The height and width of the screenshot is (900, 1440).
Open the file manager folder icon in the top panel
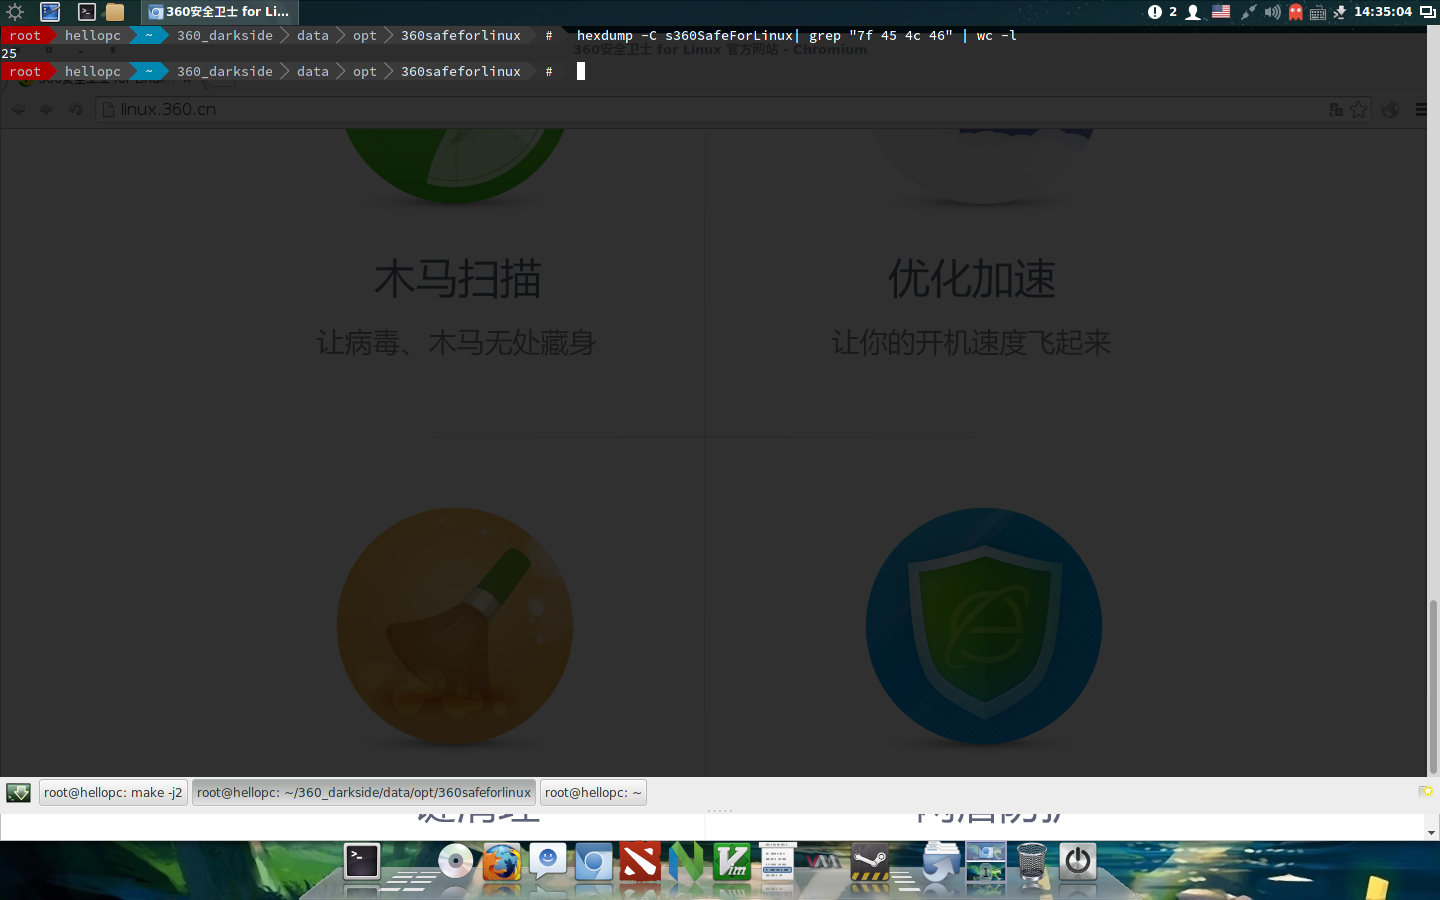[x=115, y=12]
